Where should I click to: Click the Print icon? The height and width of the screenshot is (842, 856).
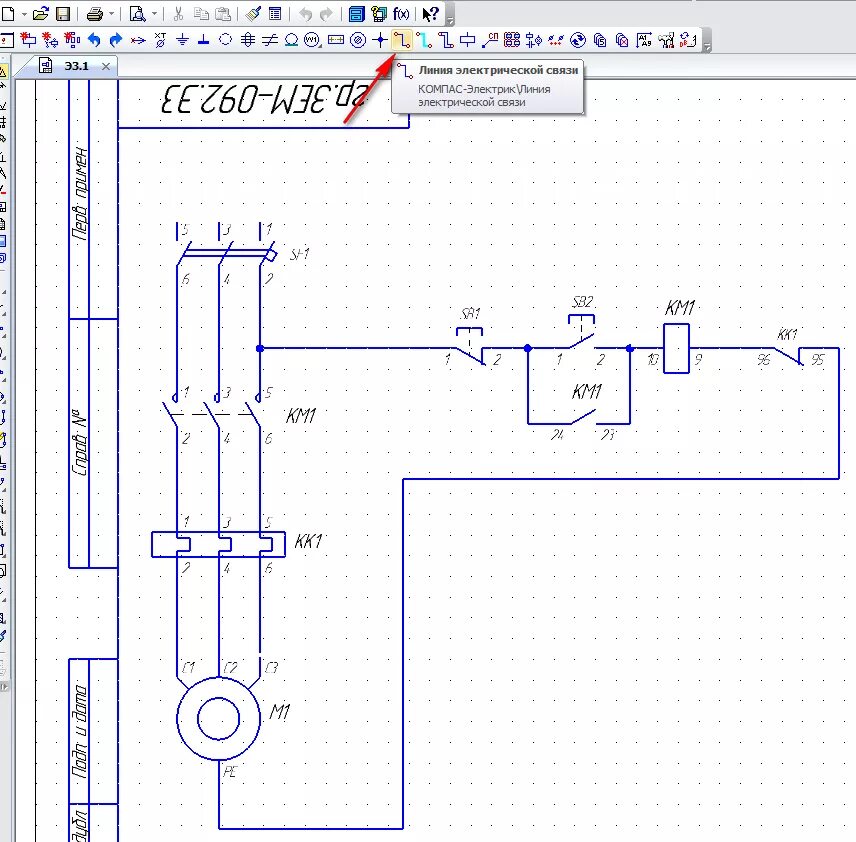[x=95, y=14]
